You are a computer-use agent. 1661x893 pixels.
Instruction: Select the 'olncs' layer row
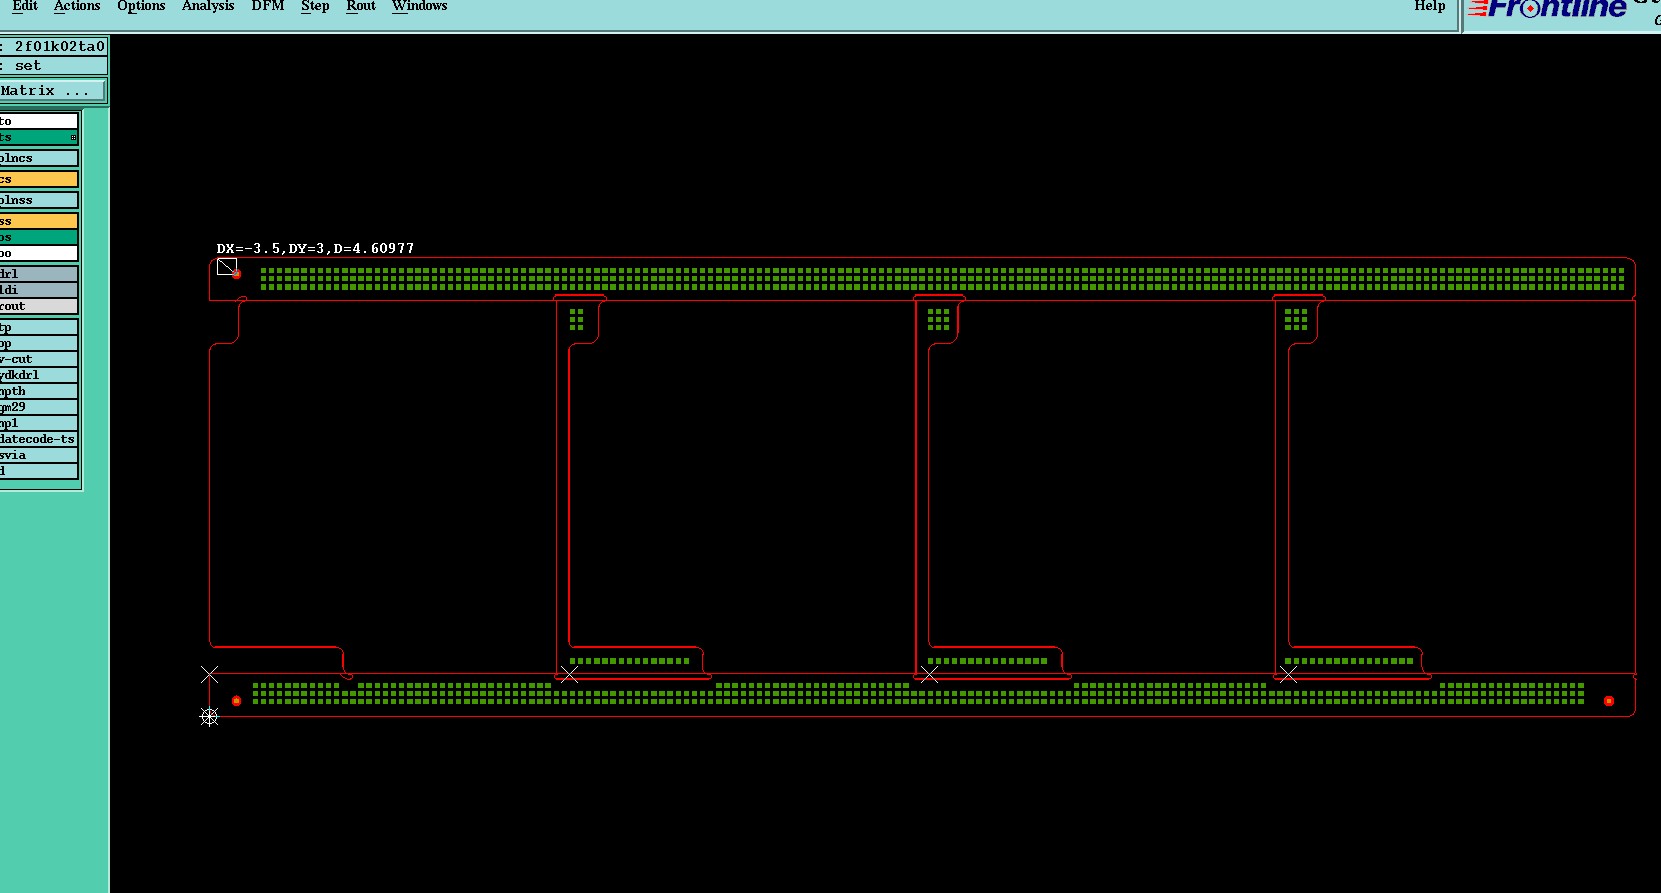[x=39, y=158]
